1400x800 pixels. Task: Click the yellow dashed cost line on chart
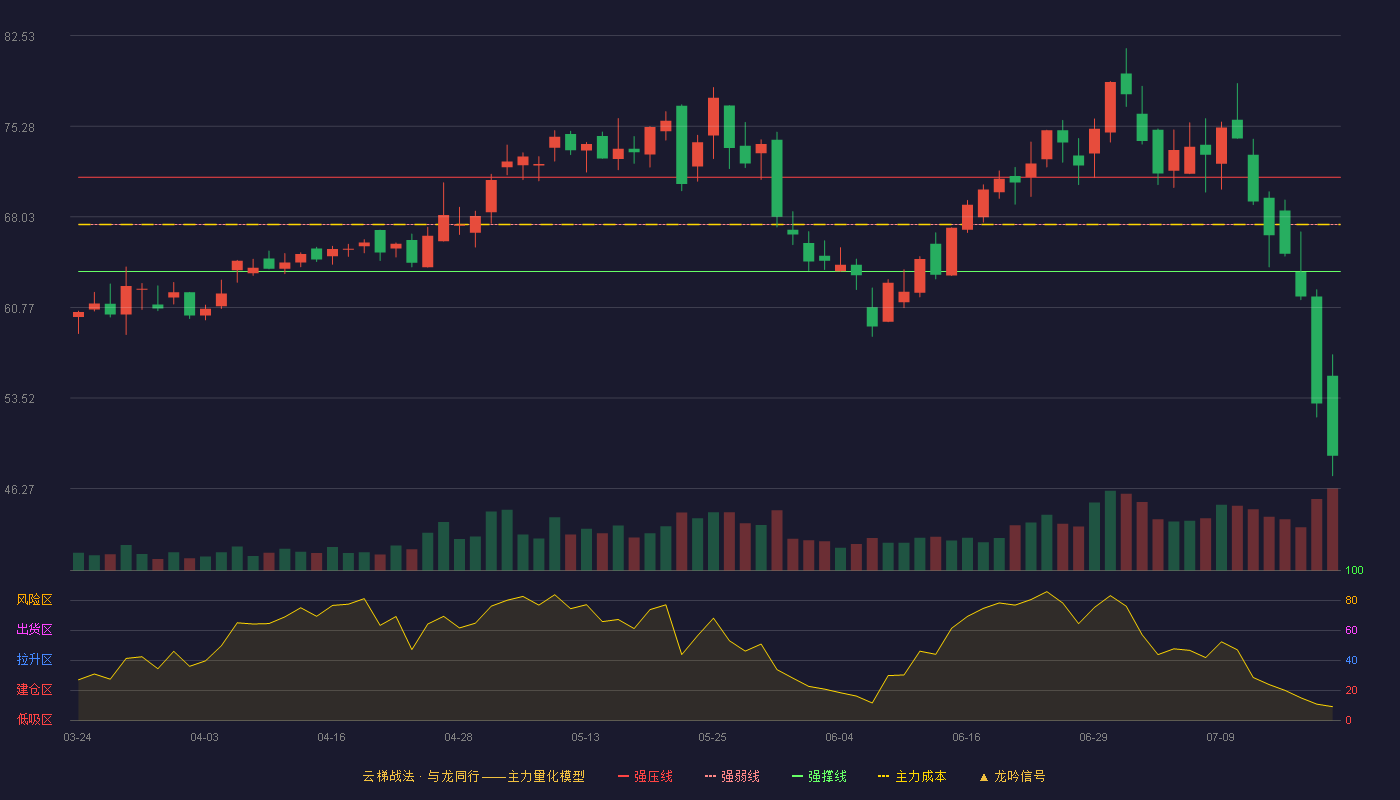(x=709, y=224)
